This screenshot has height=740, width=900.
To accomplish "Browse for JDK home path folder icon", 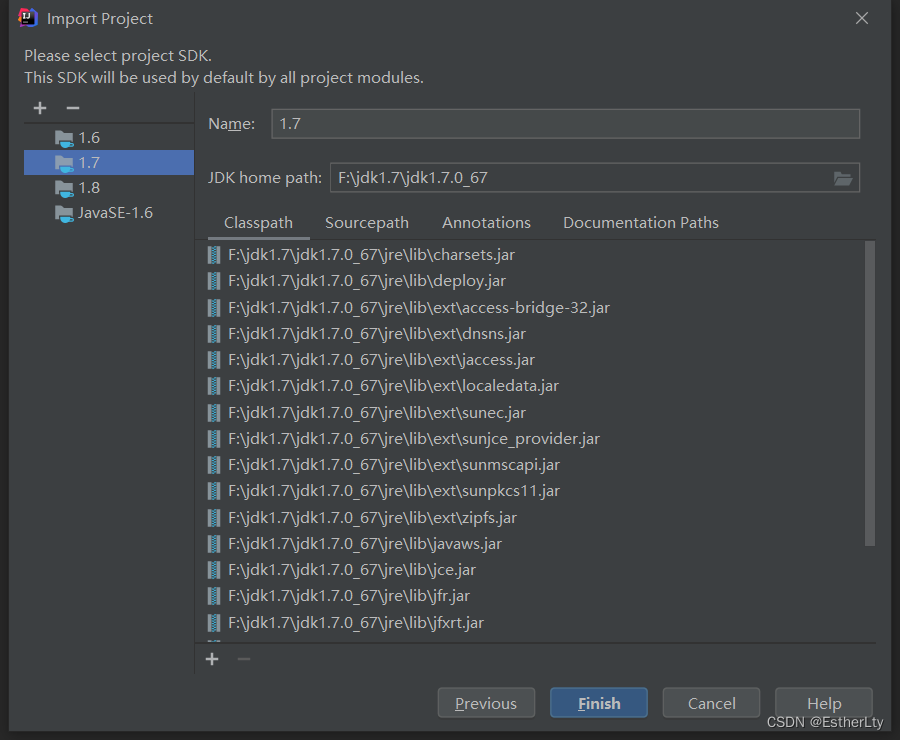I will 843,179.
